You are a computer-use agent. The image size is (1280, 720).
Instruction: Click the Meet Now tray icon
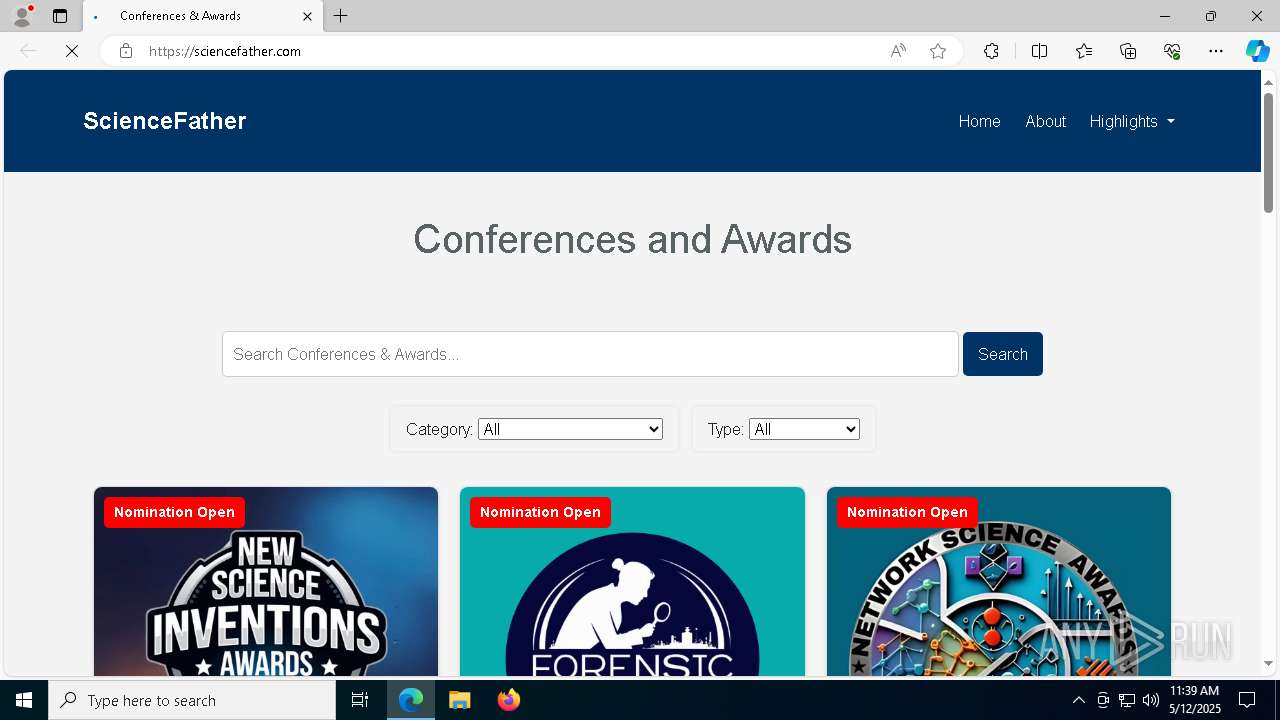(x=1103, y=700)
